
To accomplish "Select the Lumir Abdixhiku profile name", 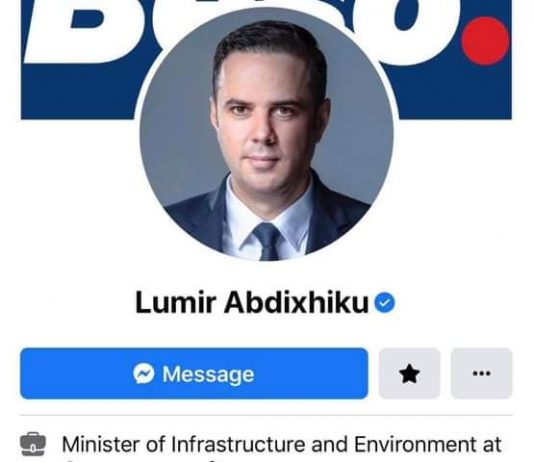I will pos(252,302).
